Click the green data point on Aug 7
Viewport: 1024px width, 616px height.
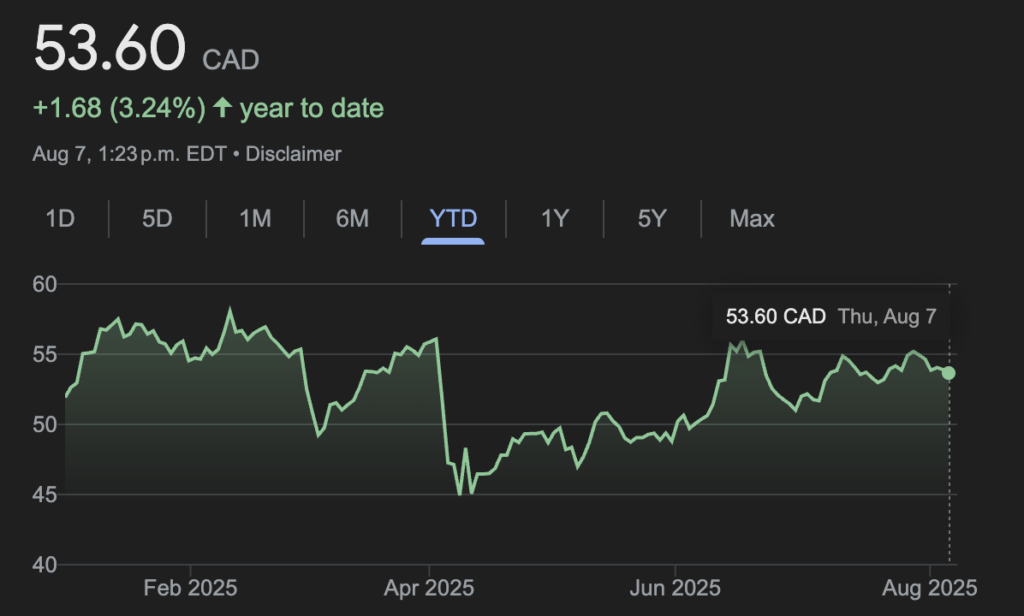point(948,373)
